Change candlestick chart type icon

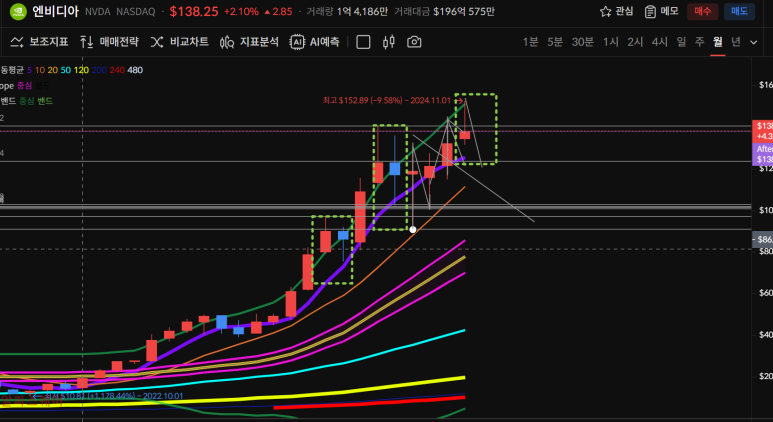click(x=388, y=42)
